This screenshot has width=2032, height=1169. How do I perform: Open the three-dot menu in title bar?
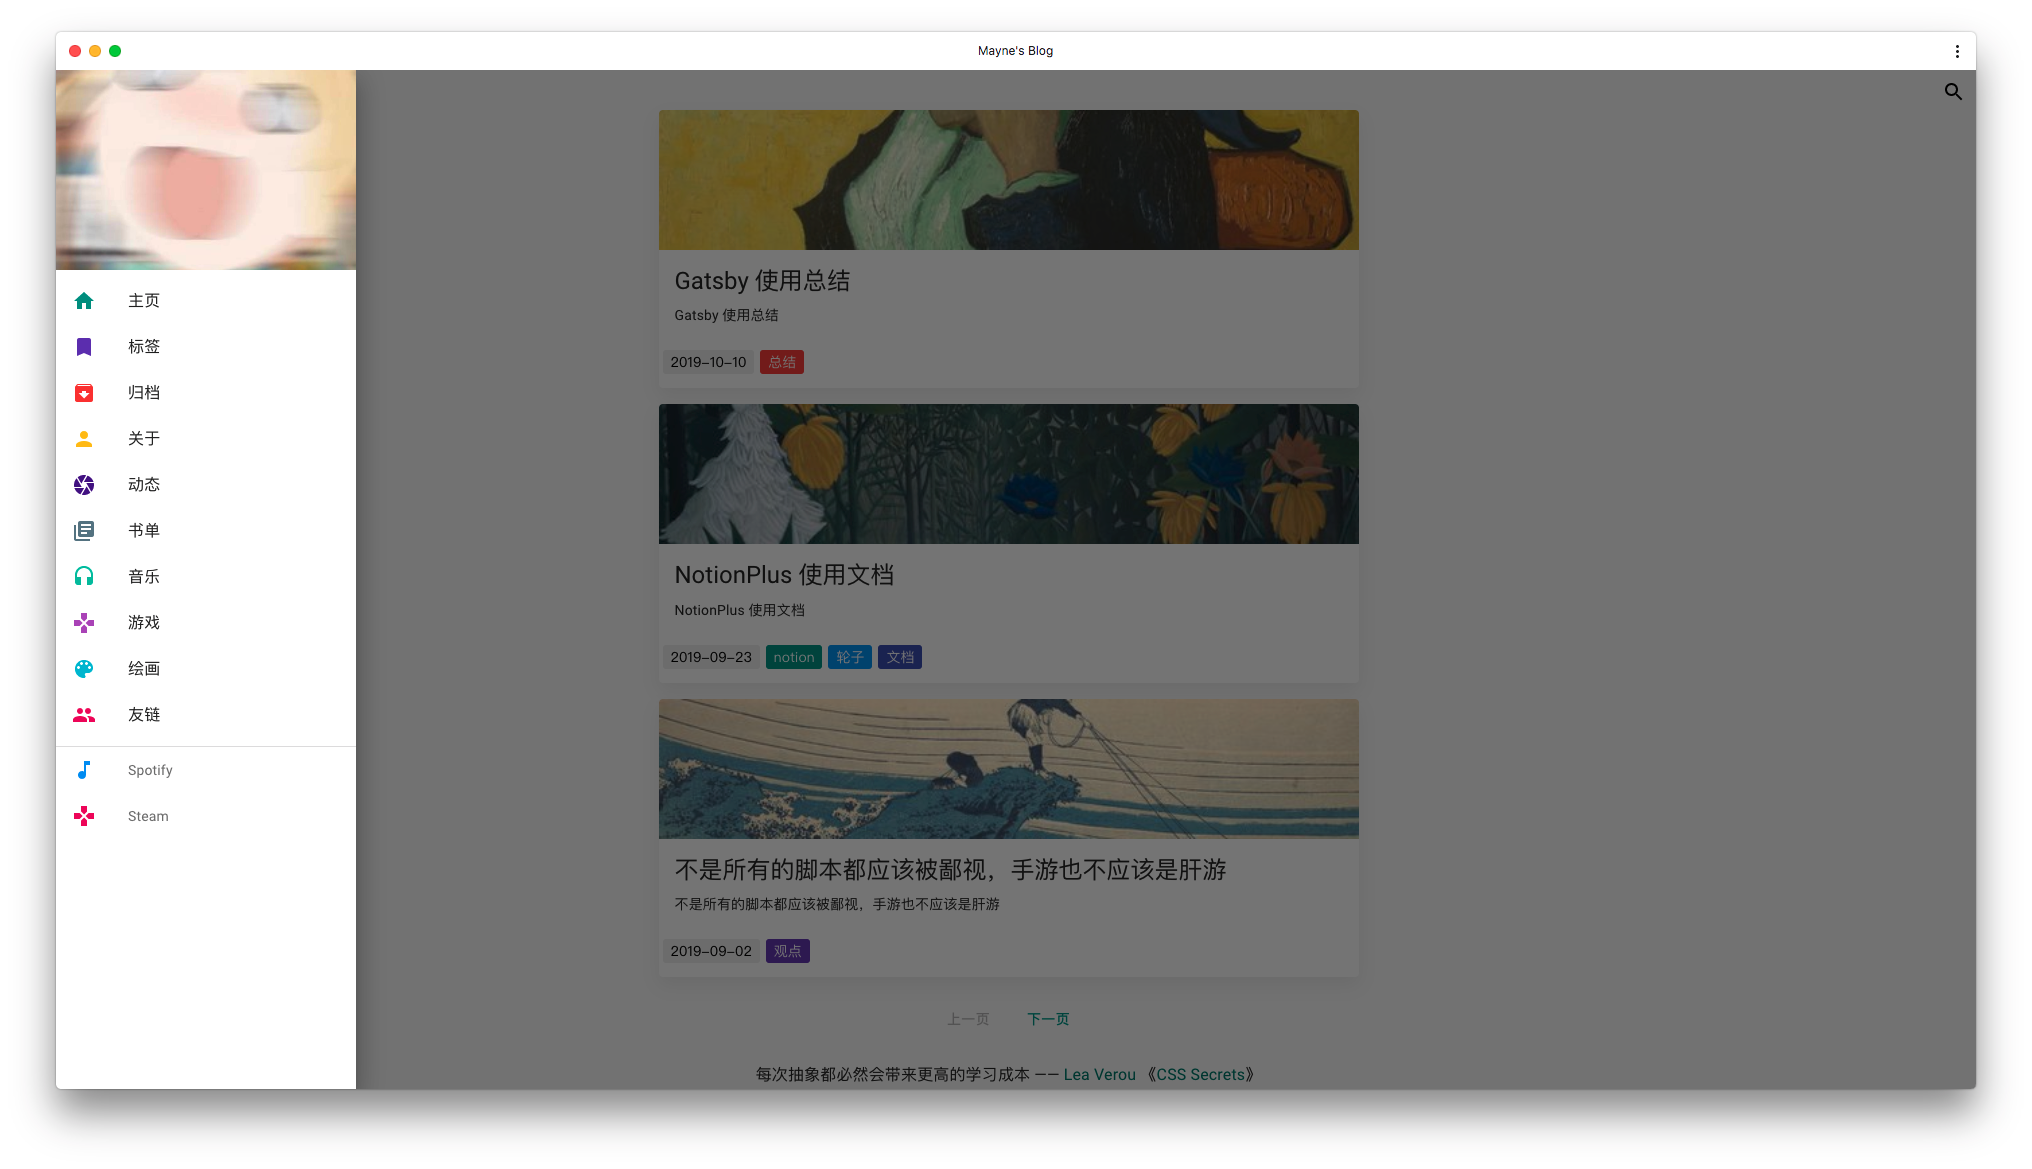coord(1957,51)
